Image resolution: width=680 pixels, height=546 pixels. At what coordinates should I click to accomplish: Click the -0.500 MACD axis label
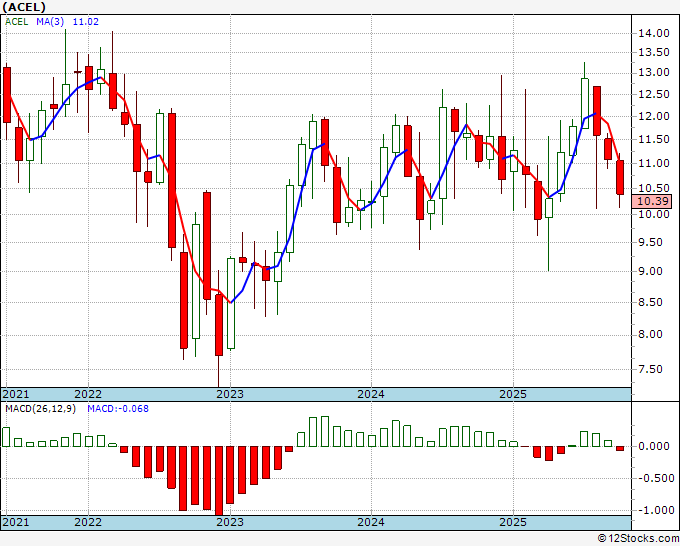[x=654, y=478]
